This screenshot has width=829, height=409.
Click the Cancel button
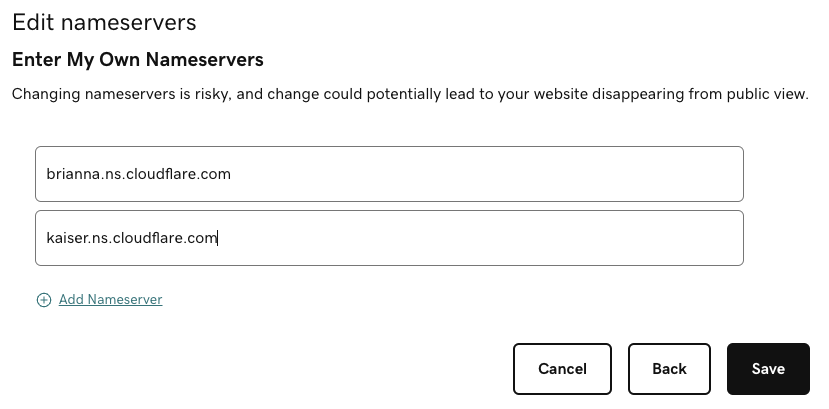pyautogui.click(x=562, y=369)
